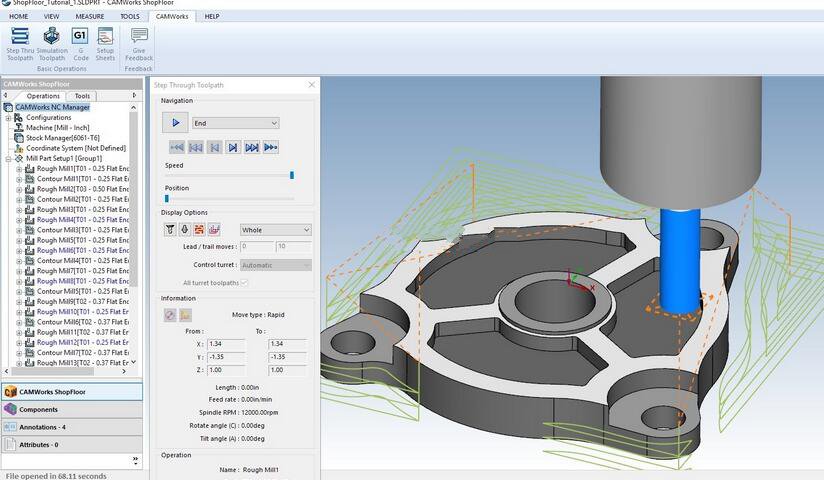Skip to previous operation button
This screenshot has height=480, width=824.
click(x=195, y=148)
